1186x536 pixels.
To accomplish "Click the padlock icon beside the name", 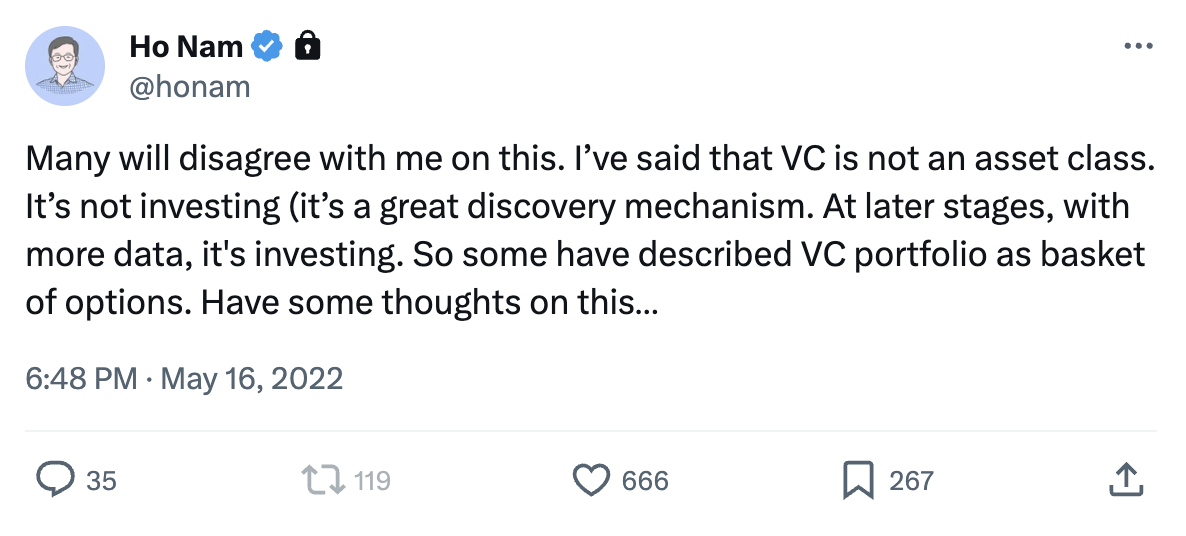I will [x=308, y=46].
